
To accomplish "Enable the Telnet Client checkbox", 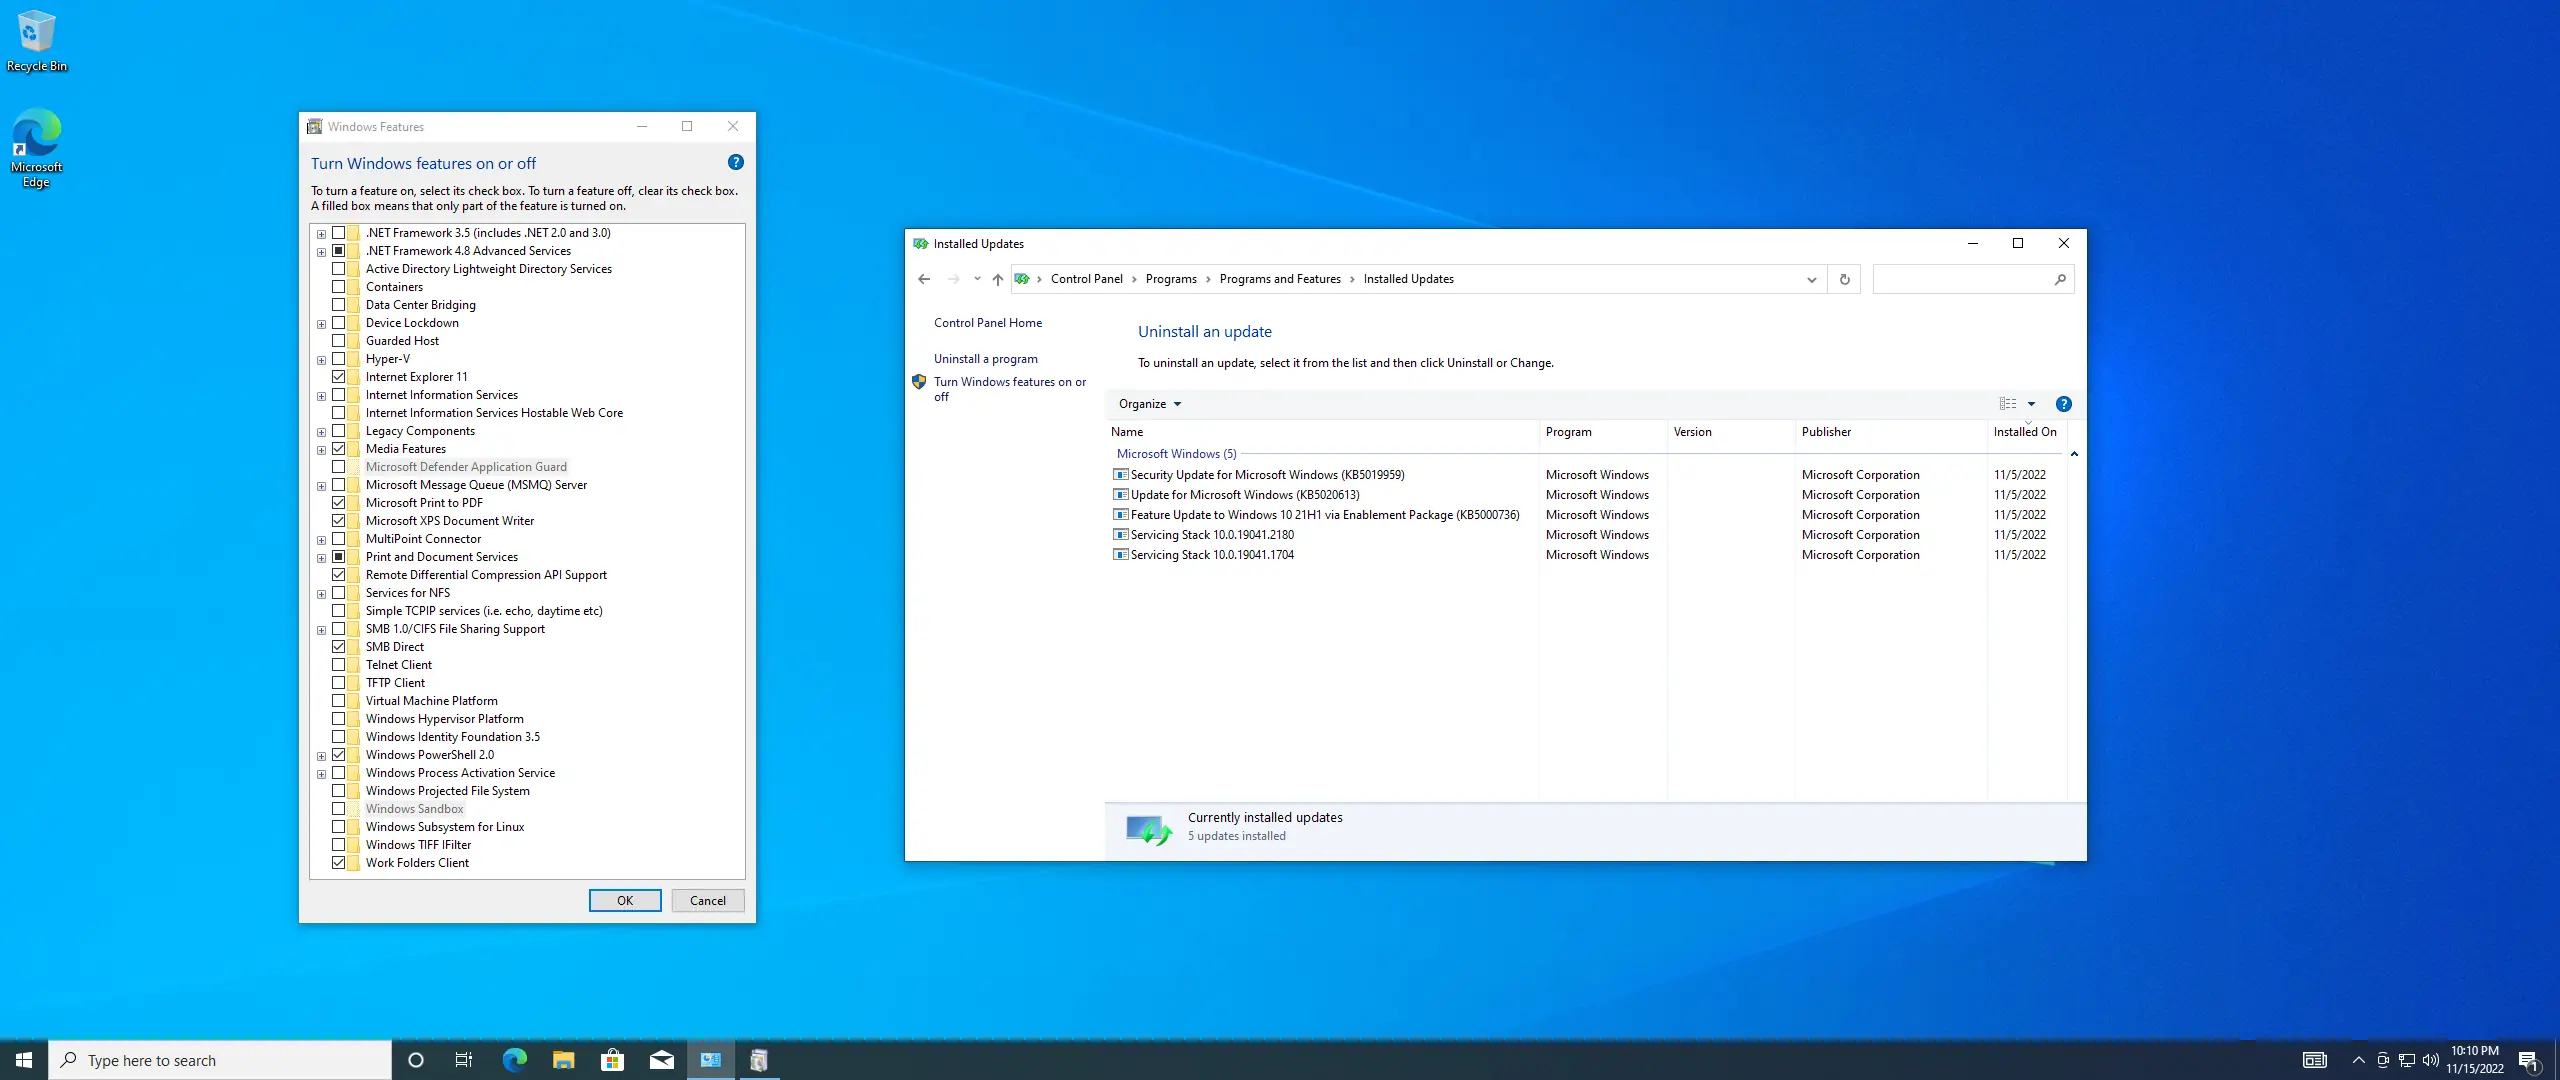I will [x=339, y=665].
